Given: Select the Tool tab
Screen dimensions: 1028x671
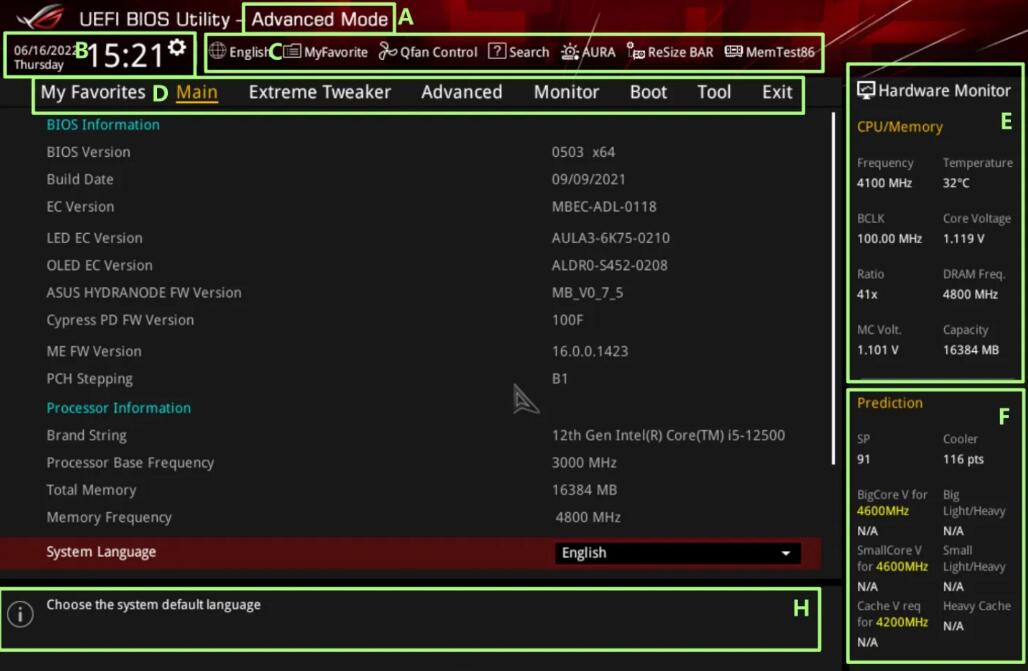Looking at the screenshot, I should click(x=714, y=92).
